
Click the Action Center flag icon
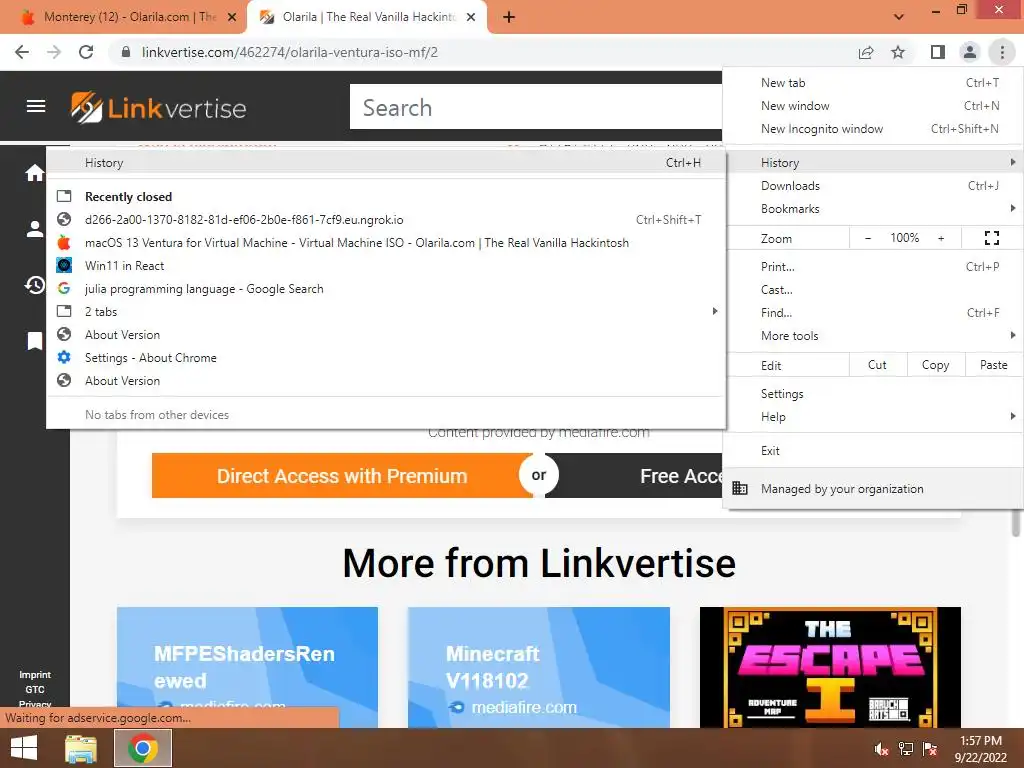pyautogui.click(x=930, y=749)
